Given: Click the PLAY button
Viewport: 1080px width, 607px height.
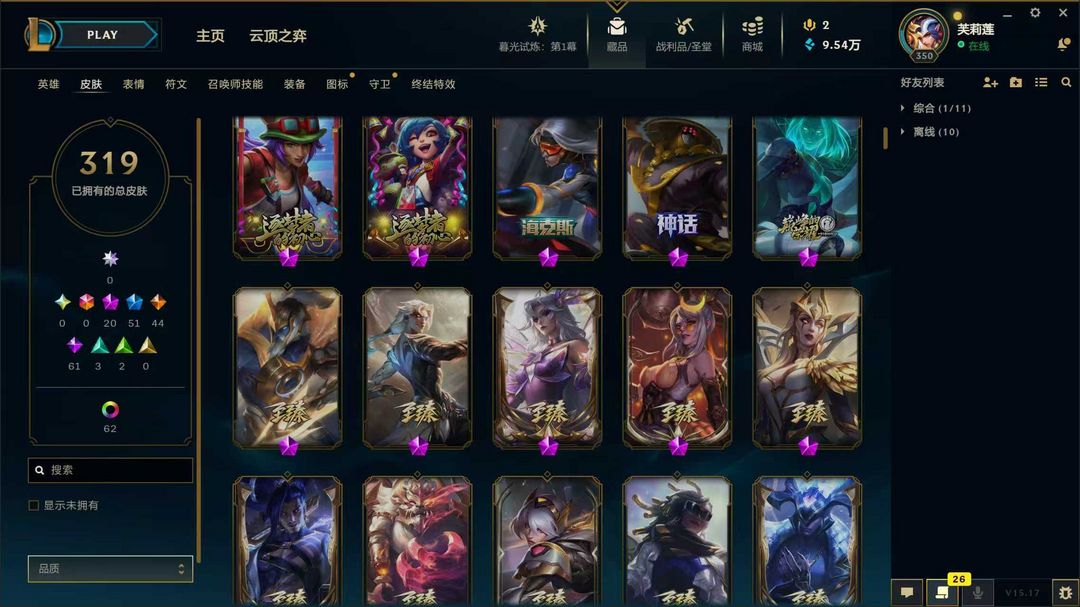Looking at the screenshot, I should [x=103, y=34].
